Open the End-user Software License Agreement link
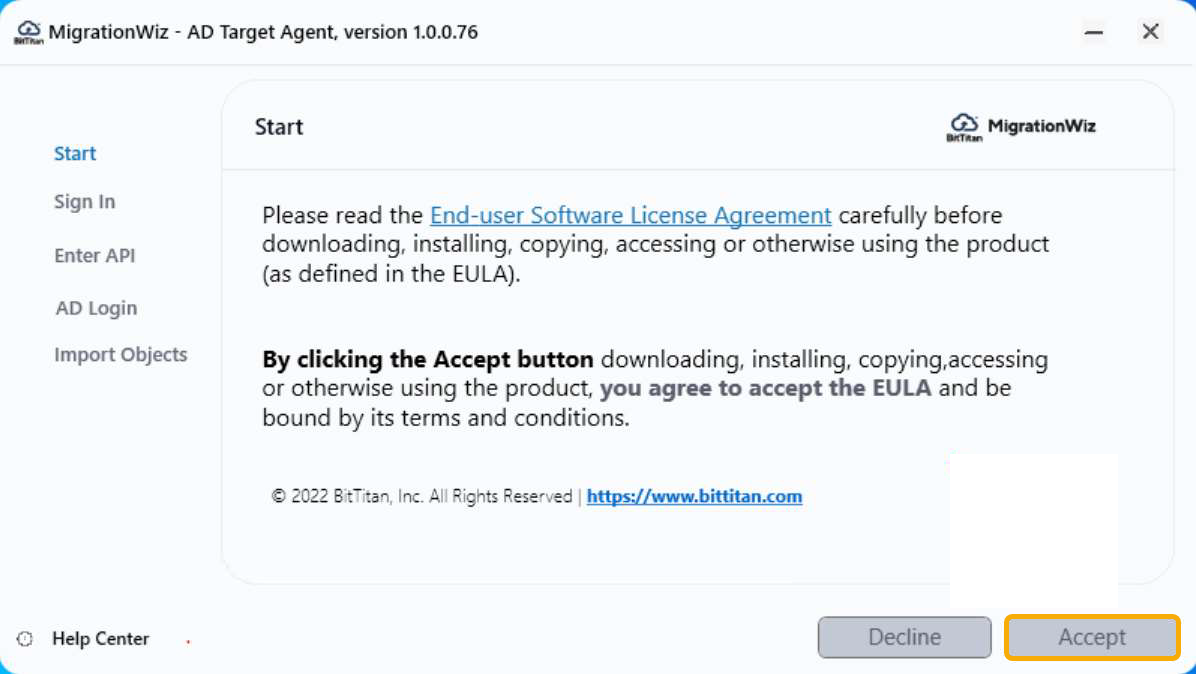Screen dimensions: 1196x674 click(x=630, y=215)
